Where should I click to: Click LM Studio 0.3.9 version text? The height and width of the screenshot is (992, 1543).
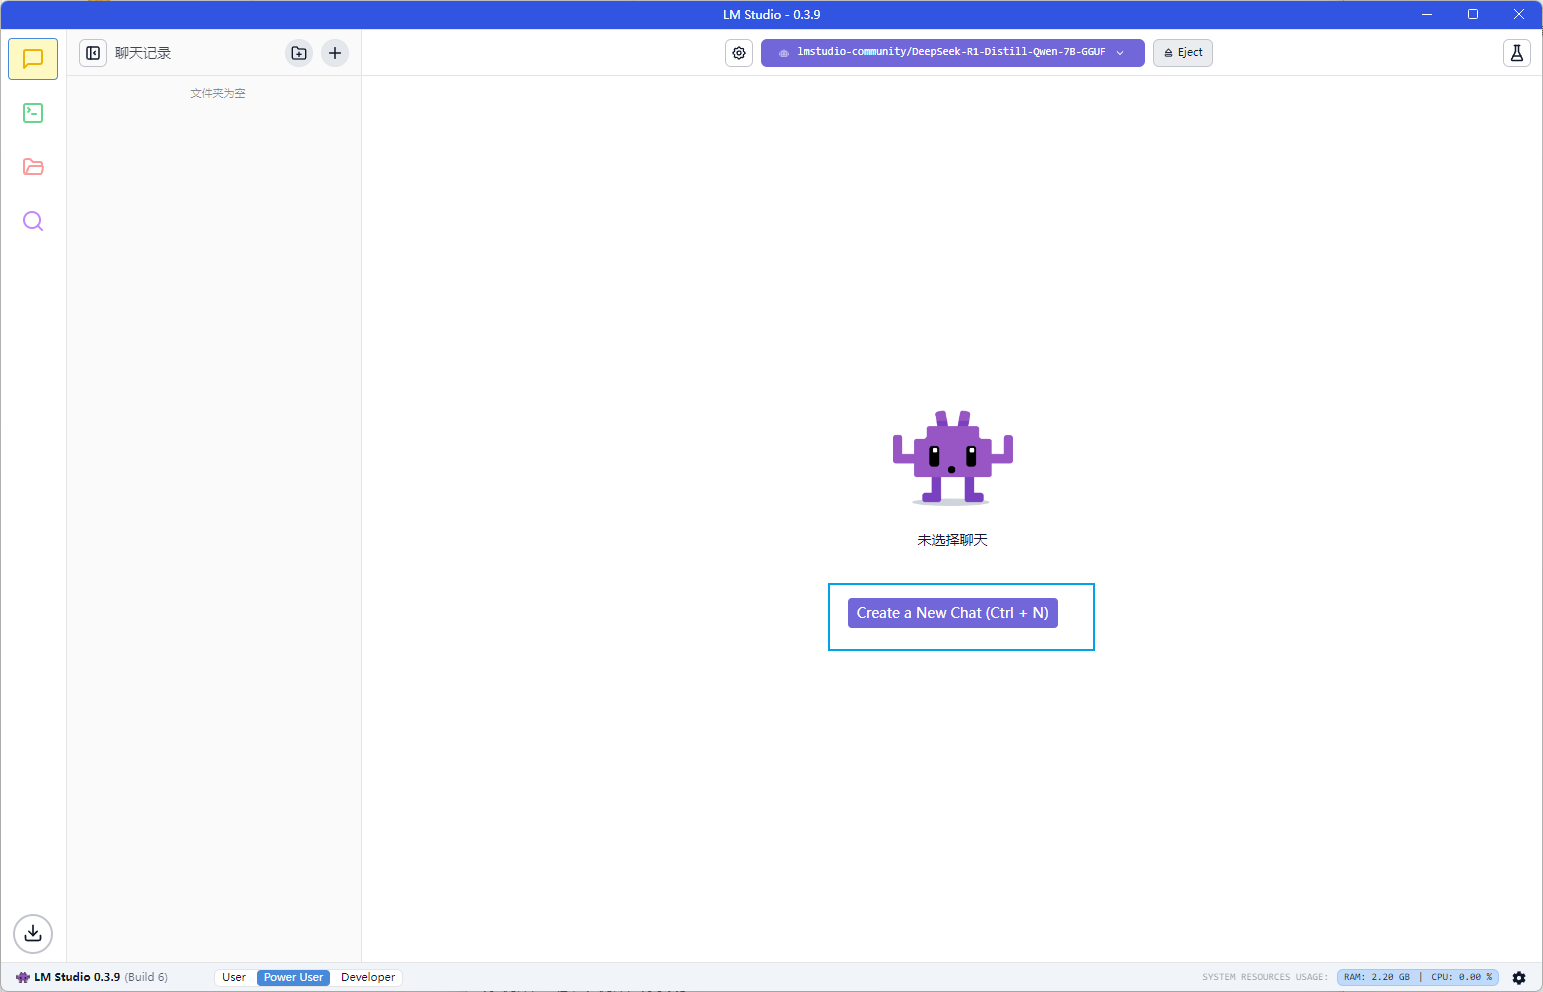point(77,977)
